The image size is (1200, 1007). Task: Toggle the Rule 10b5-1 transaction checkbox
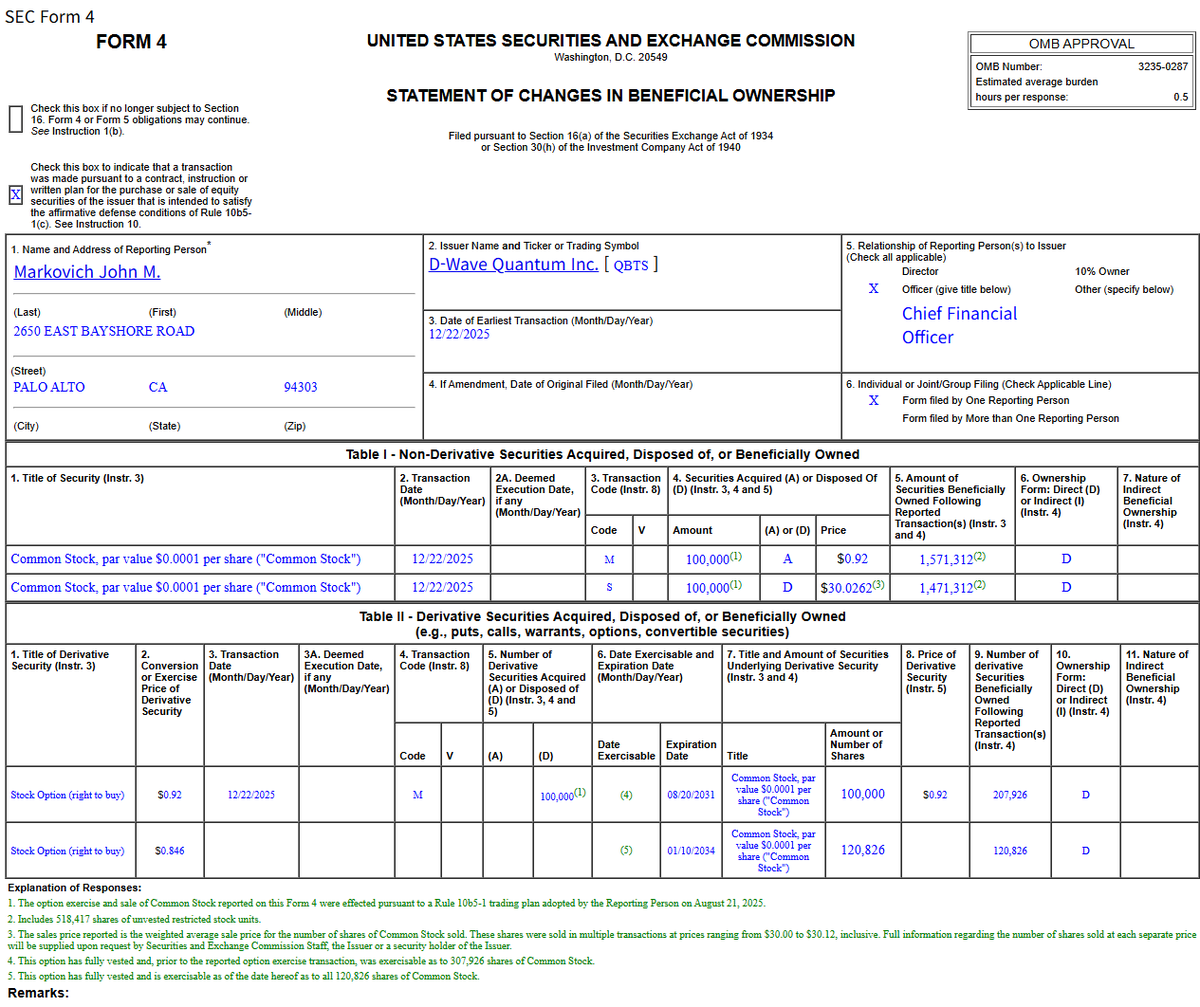coord(16,193)
